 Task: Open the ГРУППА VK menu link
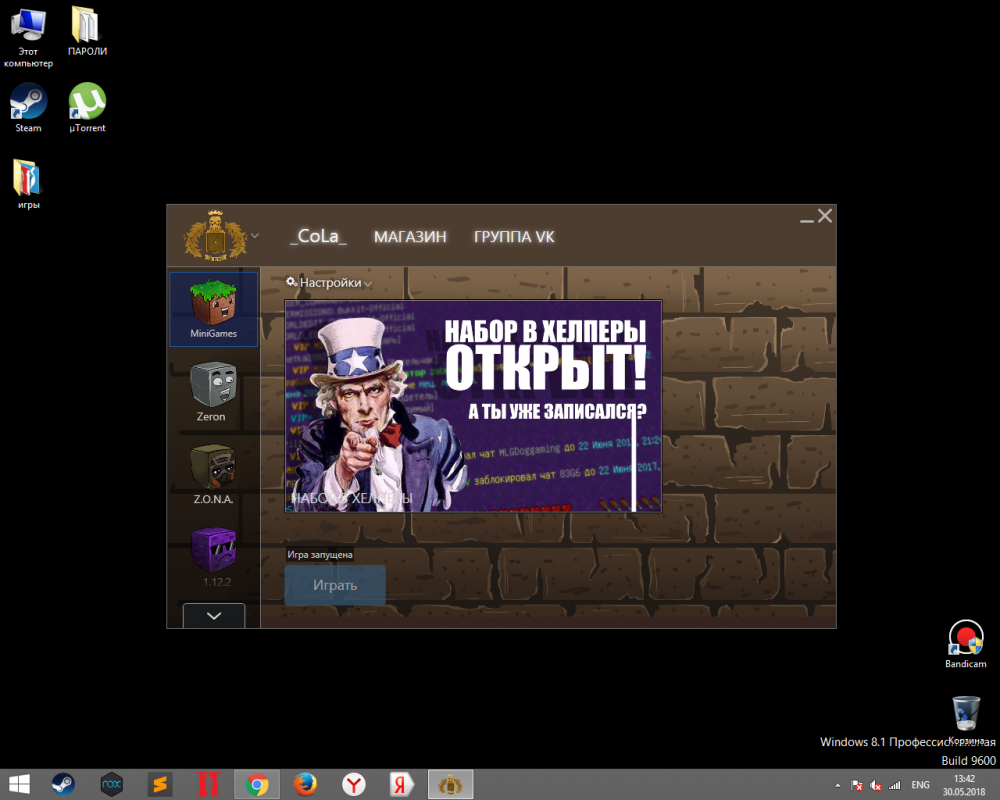point(514,237)
